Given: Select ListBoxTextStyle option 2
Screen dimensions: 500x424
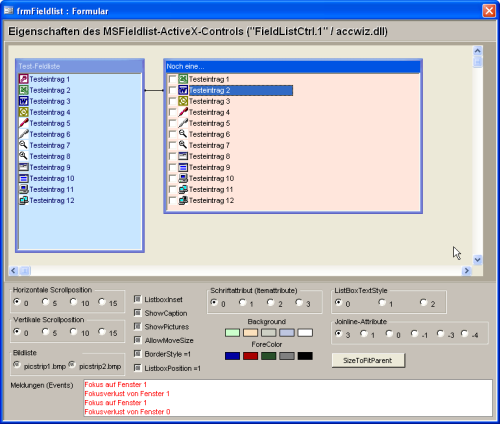Looking at the screenshot, I should (x=423, y=302).
